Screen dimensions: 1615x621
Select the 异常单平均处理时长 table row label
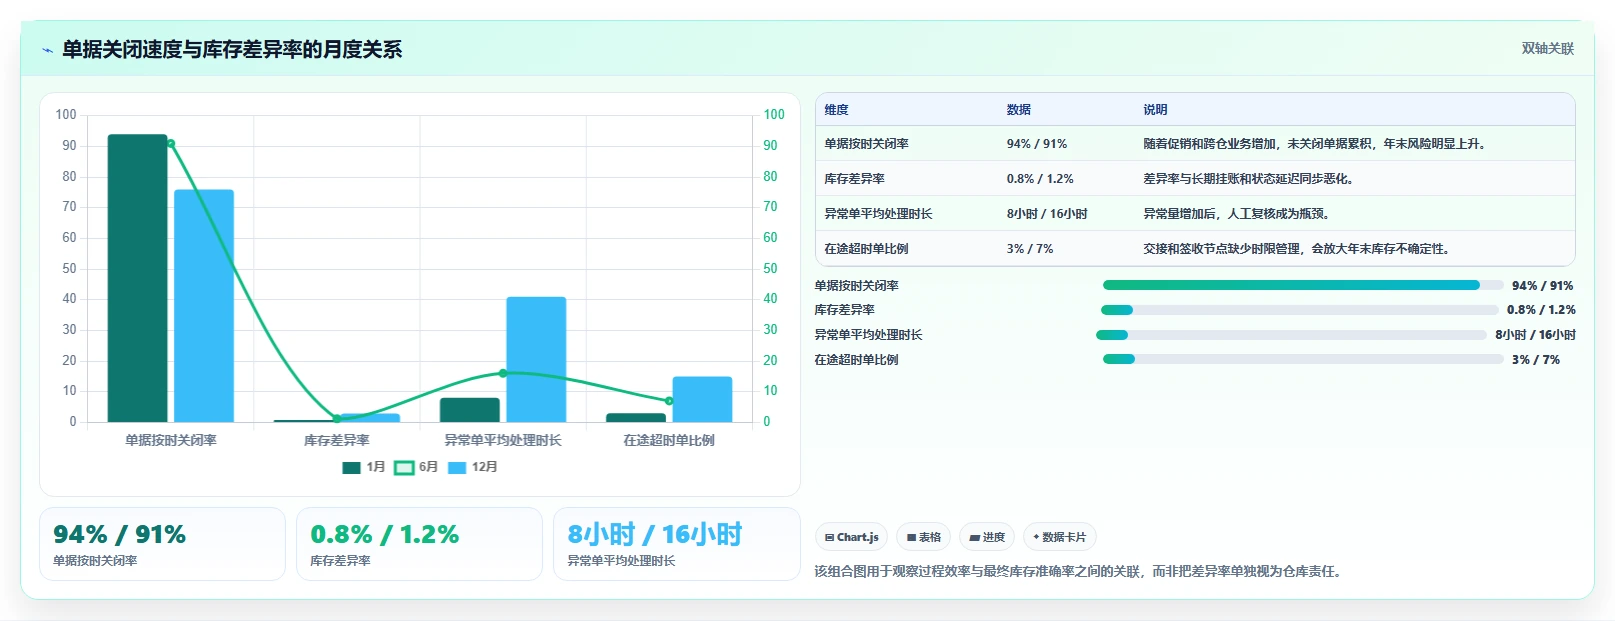point(878,214)
